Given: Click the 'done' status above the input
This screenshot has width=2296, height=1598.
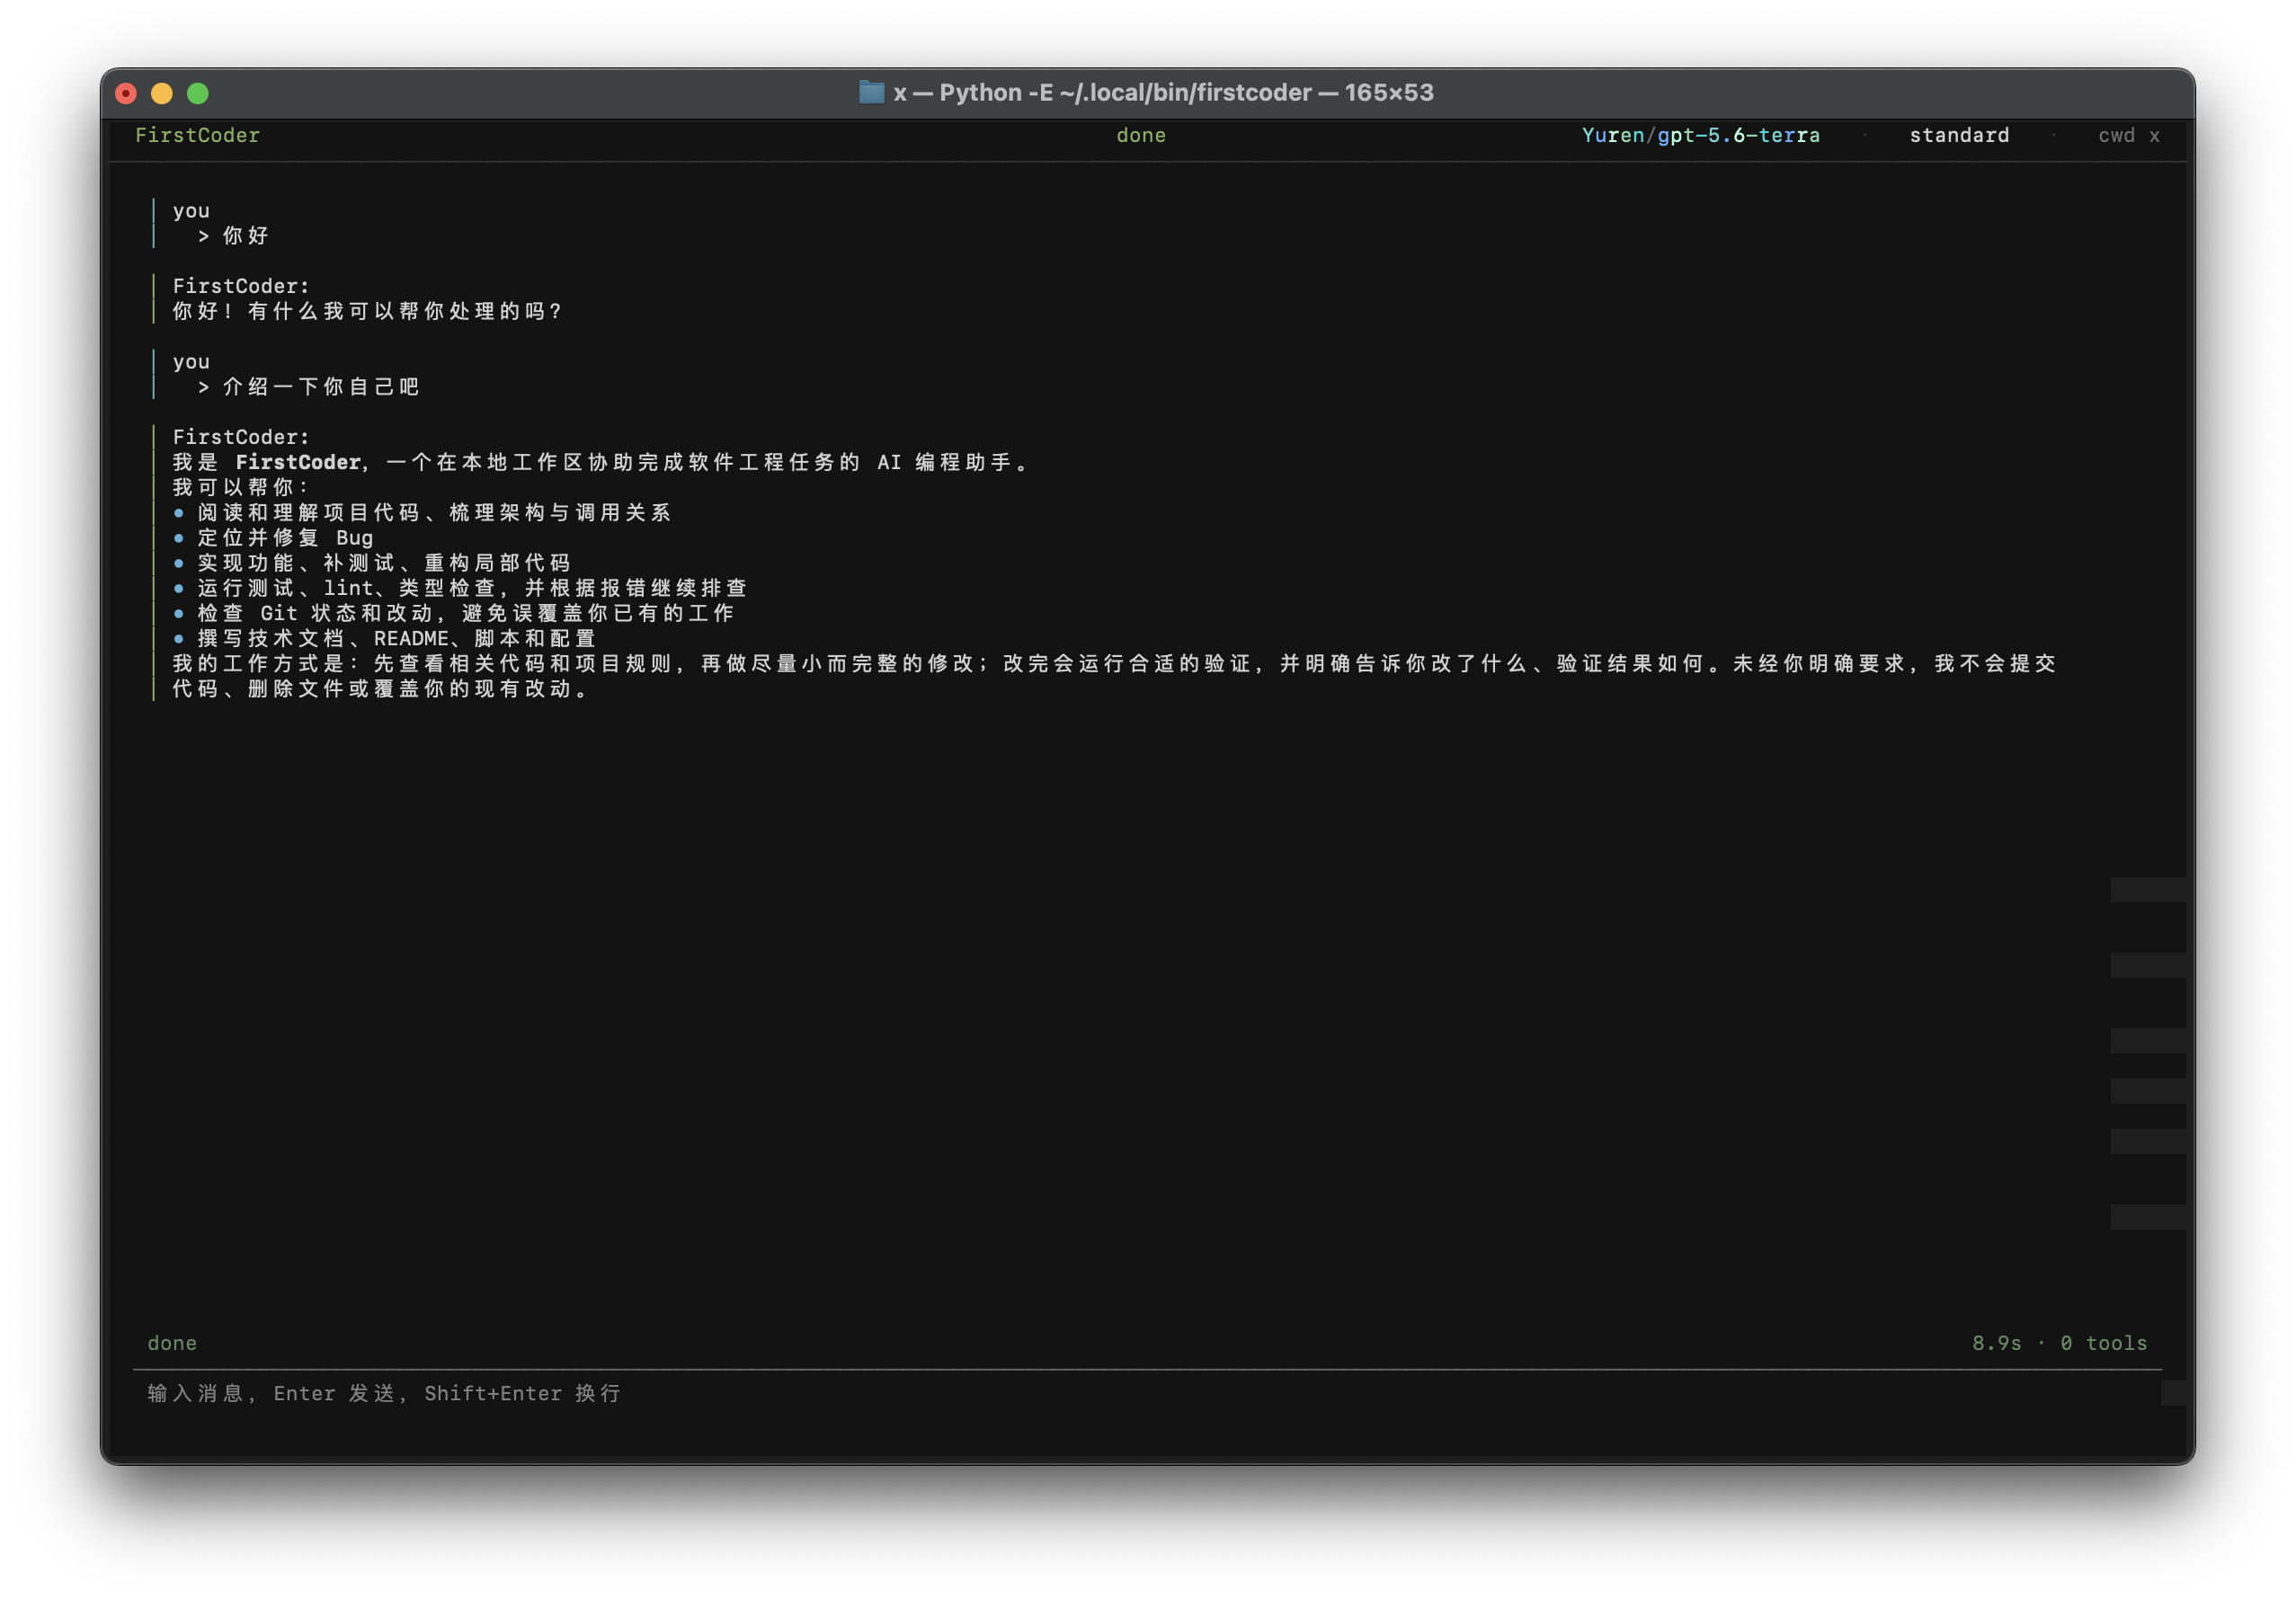Looking at the screenshot, I should pyautogui.click(x=172, y=1343).
